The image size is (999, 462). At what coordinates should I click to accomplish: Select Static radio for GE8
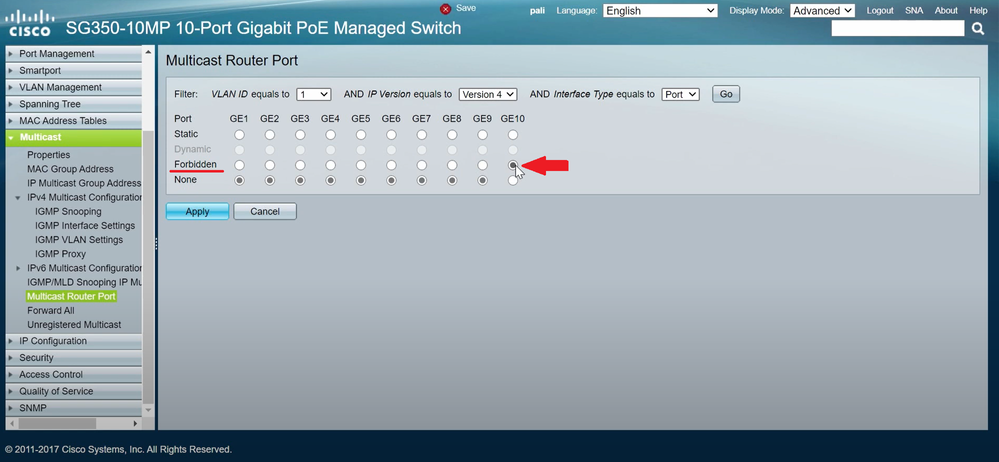[452, 134]
